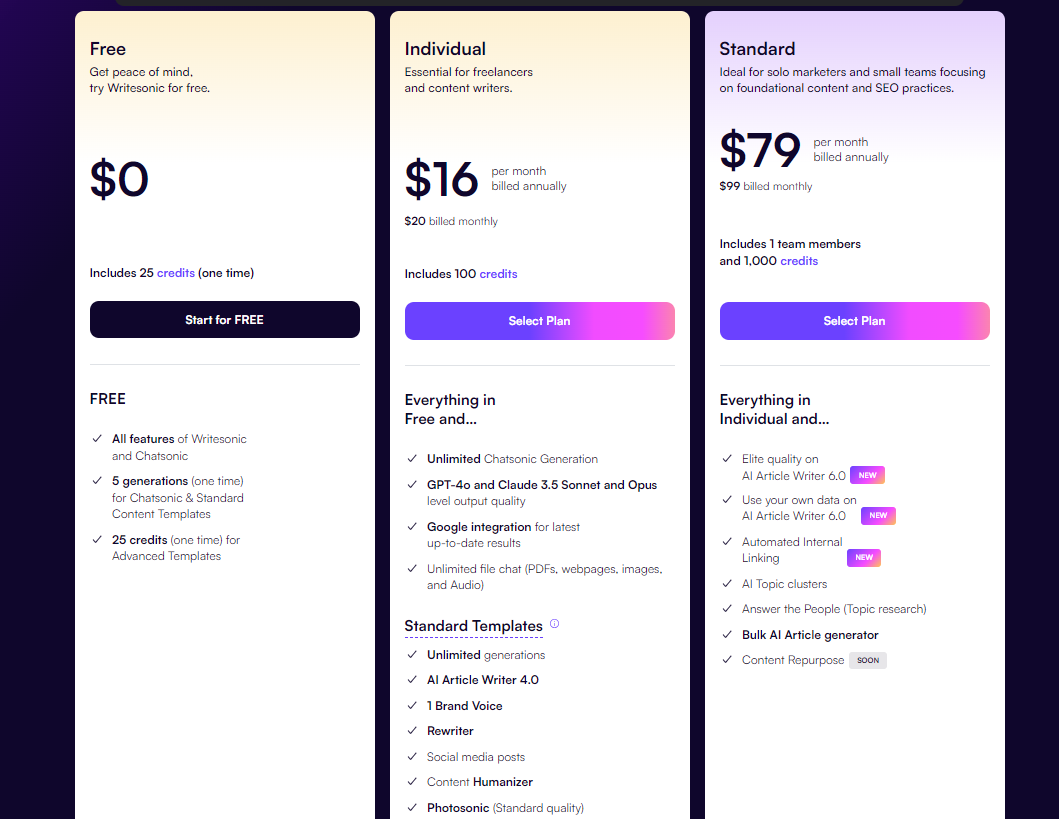Click the checkmark next to Content Humanizer
The width and height of the screenshot is (1059, 819).
(x=411, y=781)
